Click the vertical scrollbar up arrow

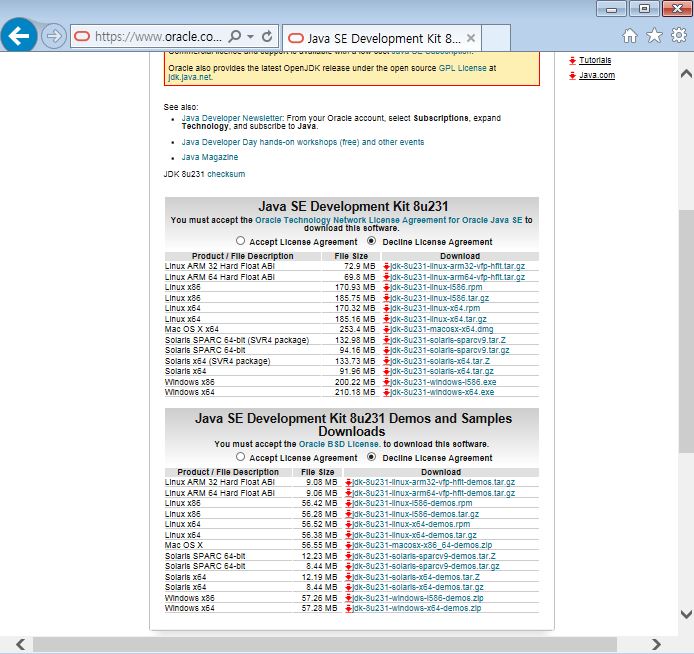click(x=686, y=73)
